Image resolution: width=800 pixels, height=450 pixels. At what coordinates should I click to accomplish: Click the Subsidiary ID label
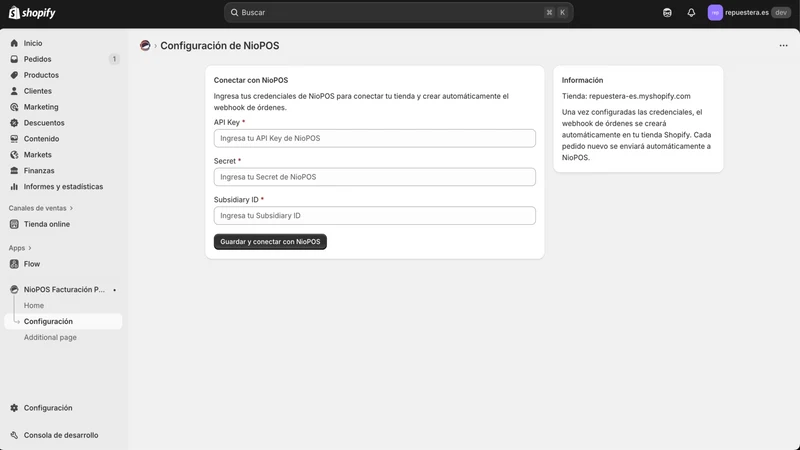(x=236, y=199)
